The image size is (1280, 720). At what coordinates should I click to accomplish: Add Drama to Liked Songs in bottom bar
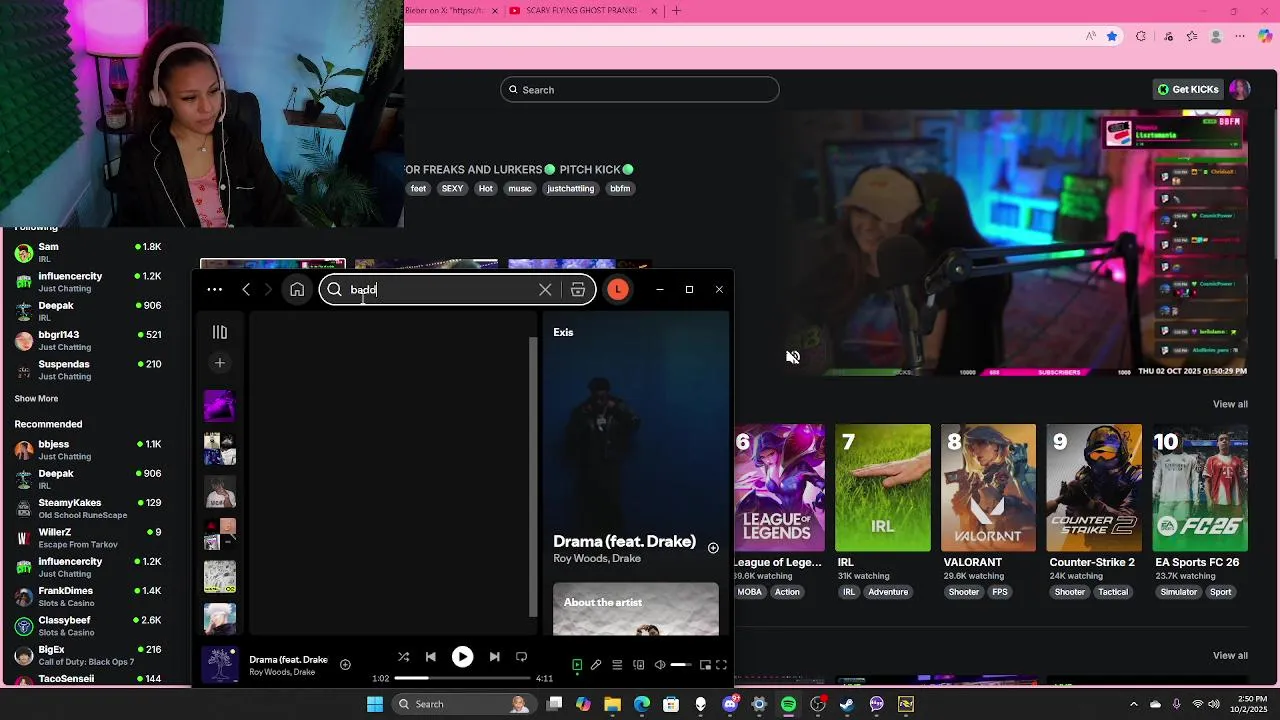345,665
